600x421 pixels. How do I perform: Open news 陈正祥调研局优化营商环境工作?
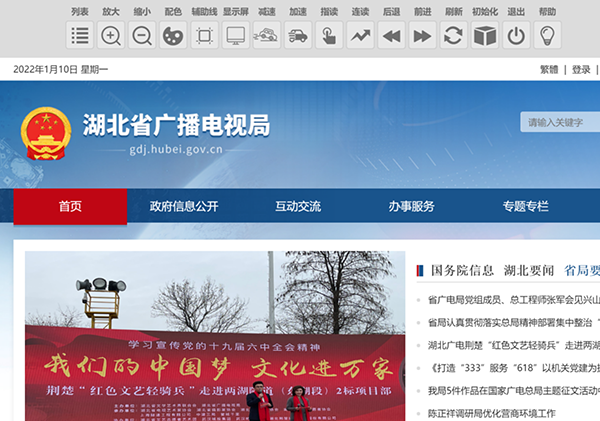[492, 413]
